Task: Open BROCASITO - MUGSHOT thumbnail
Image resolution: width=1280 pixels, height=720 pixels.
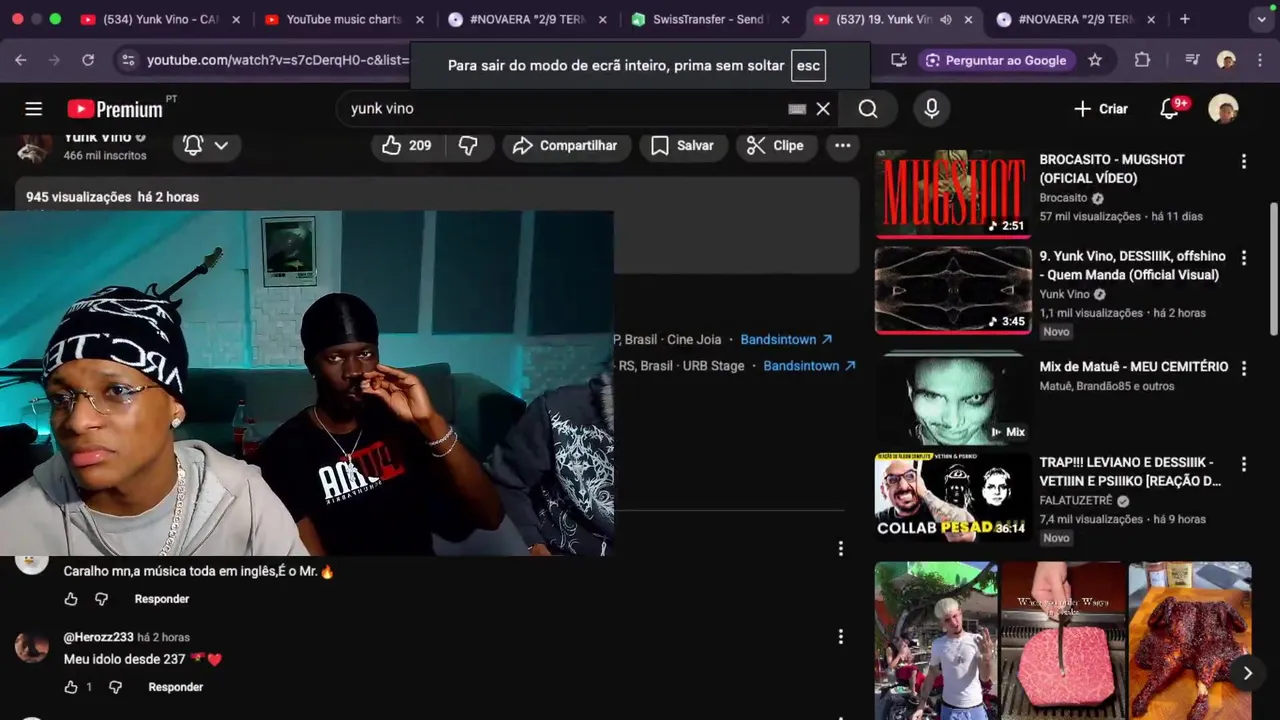Action: [953, 194]
